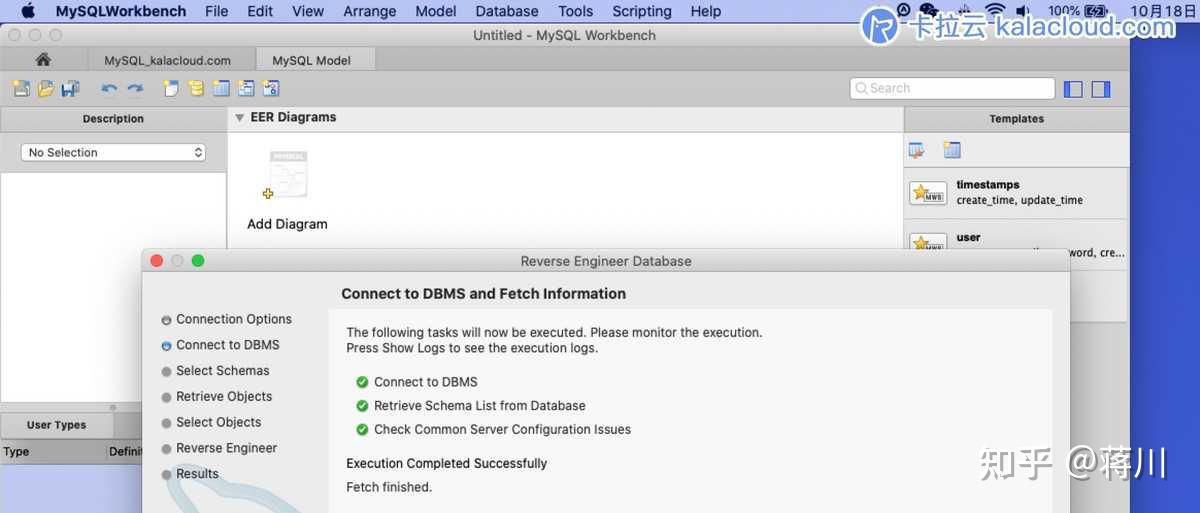Open the Model menu

click(435, 11)
